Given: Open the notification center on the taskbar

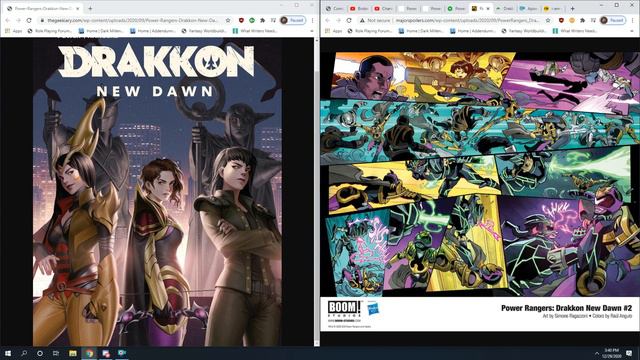Looking at the screenshot, I should (629, 353).
